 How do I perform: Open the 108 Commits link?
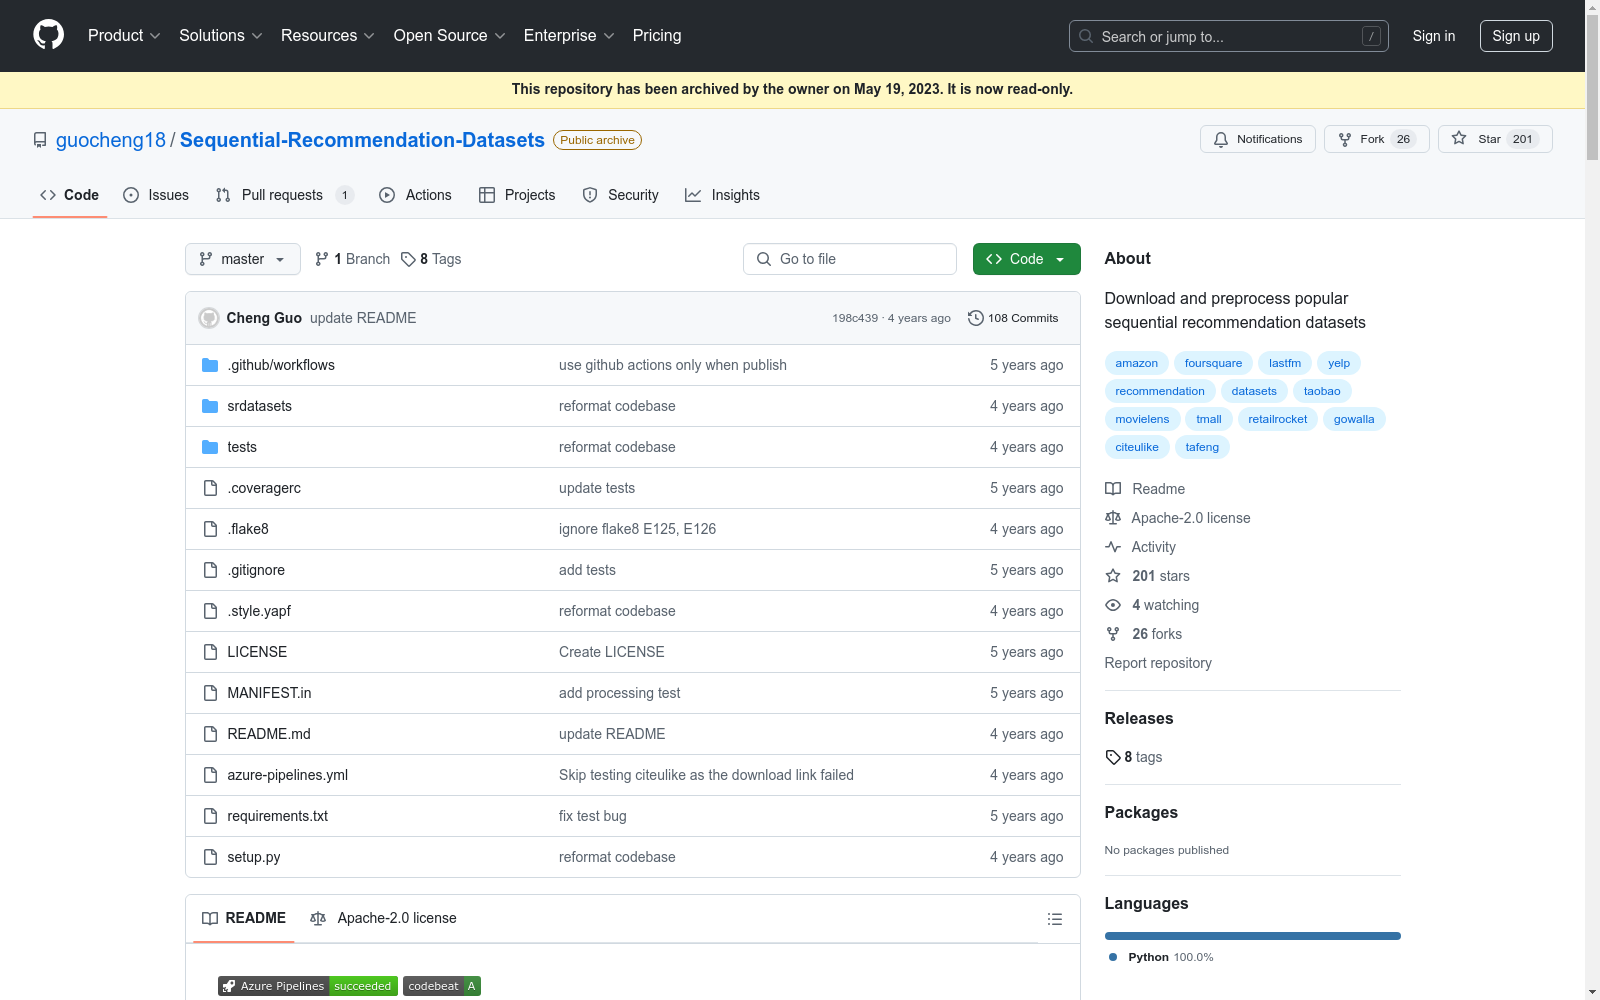pyautogui.click(x=1013, y=318)
